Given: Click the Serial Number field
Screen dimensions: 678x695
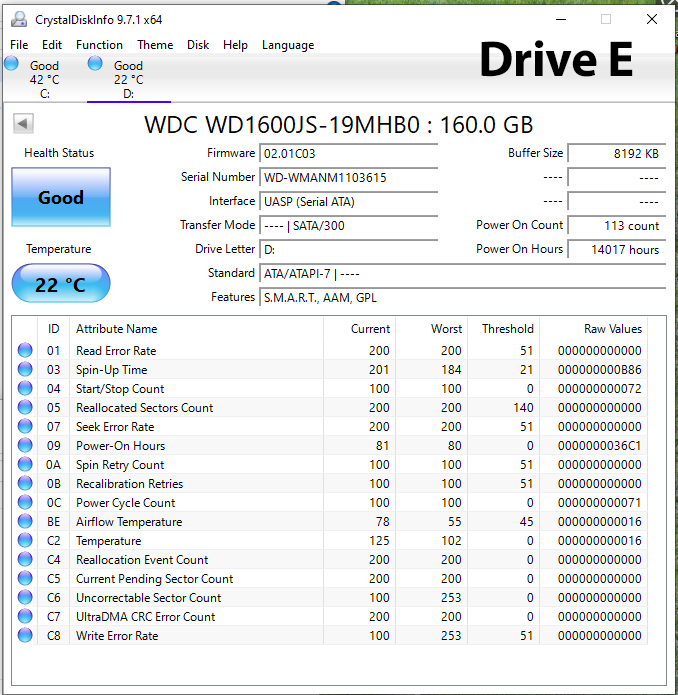Looking at the screenshot, I should [349, 178].
